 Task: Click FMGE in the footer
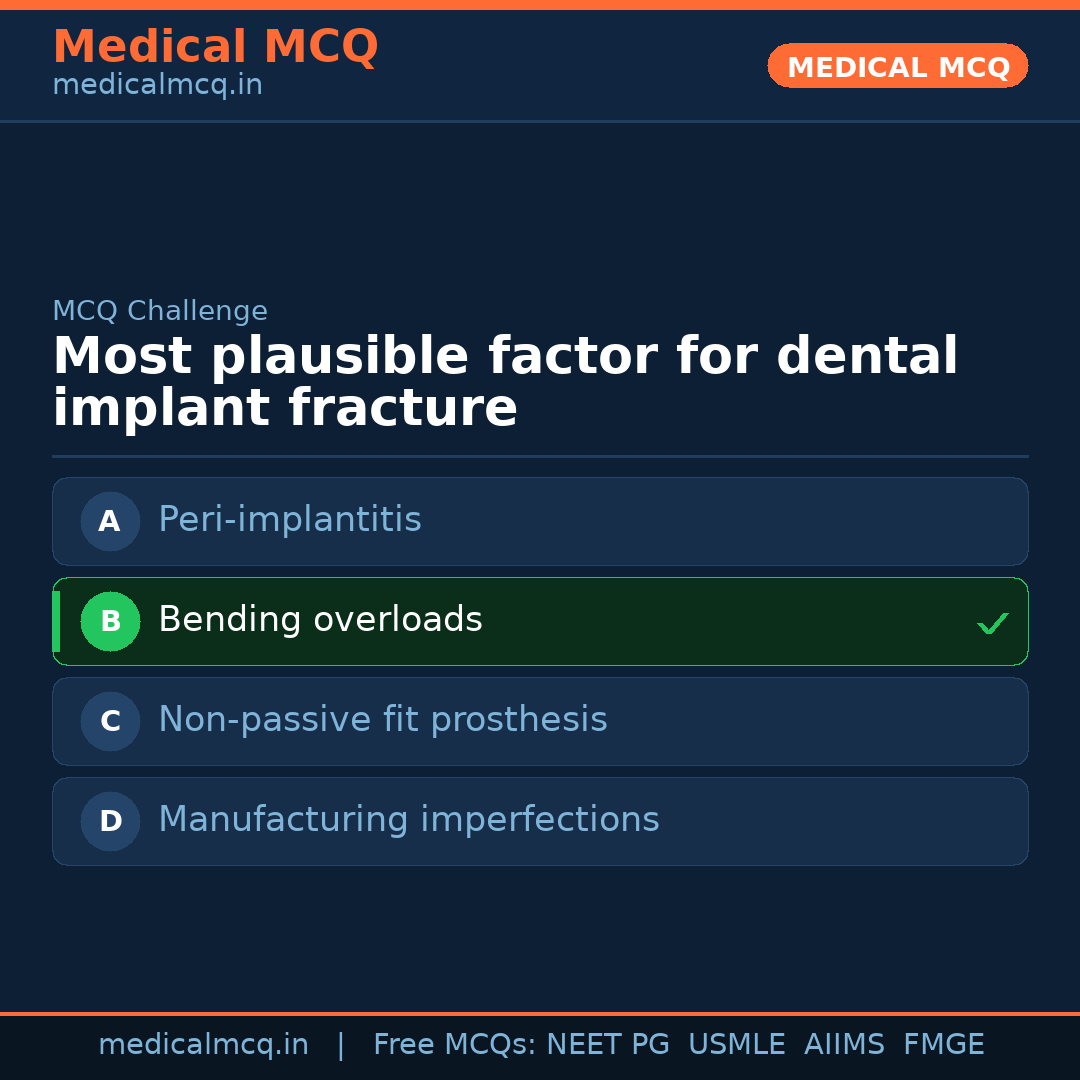pos(943,1045)
